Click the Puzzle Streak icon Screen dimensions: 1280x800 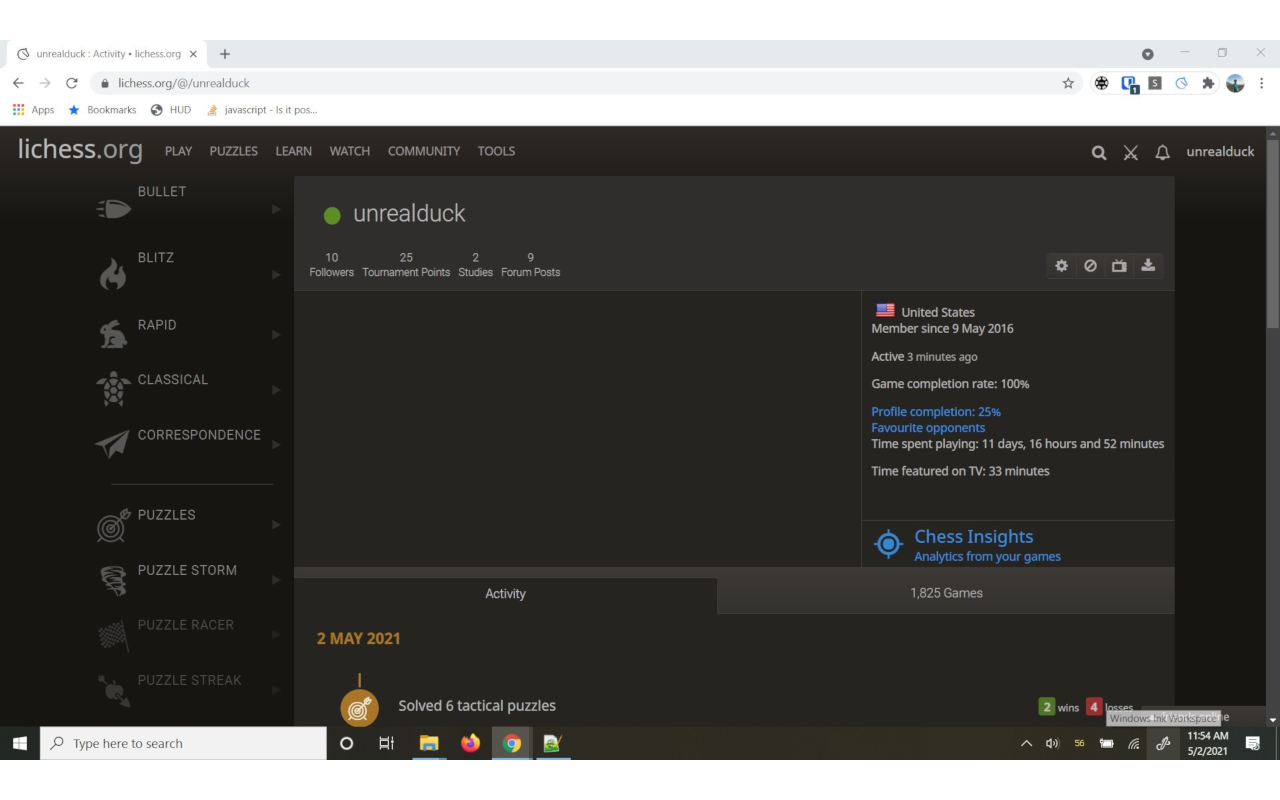coord(114,690)
